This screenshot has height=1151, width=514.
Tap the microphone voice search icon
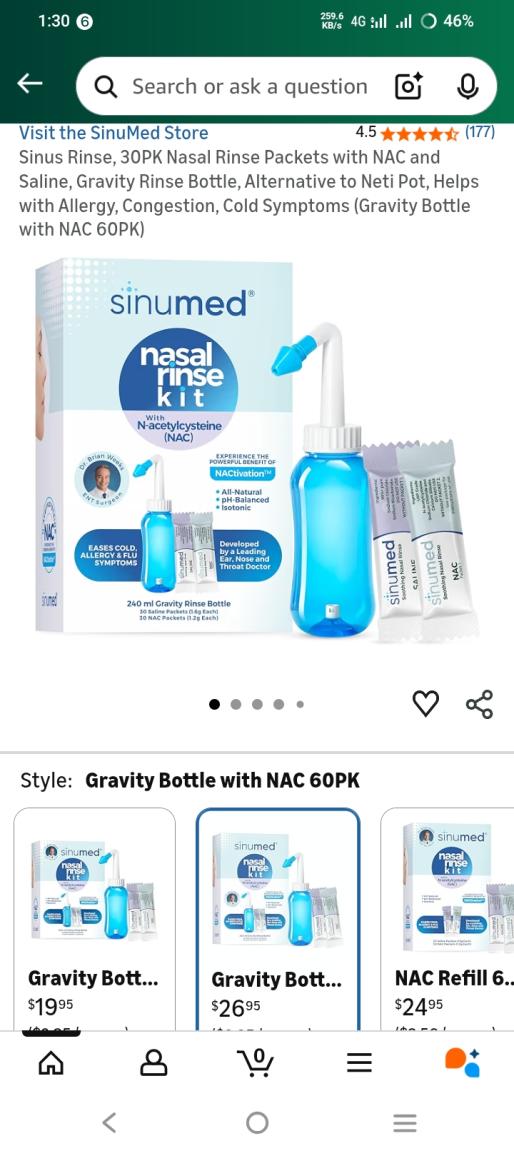tap(467, 87)
